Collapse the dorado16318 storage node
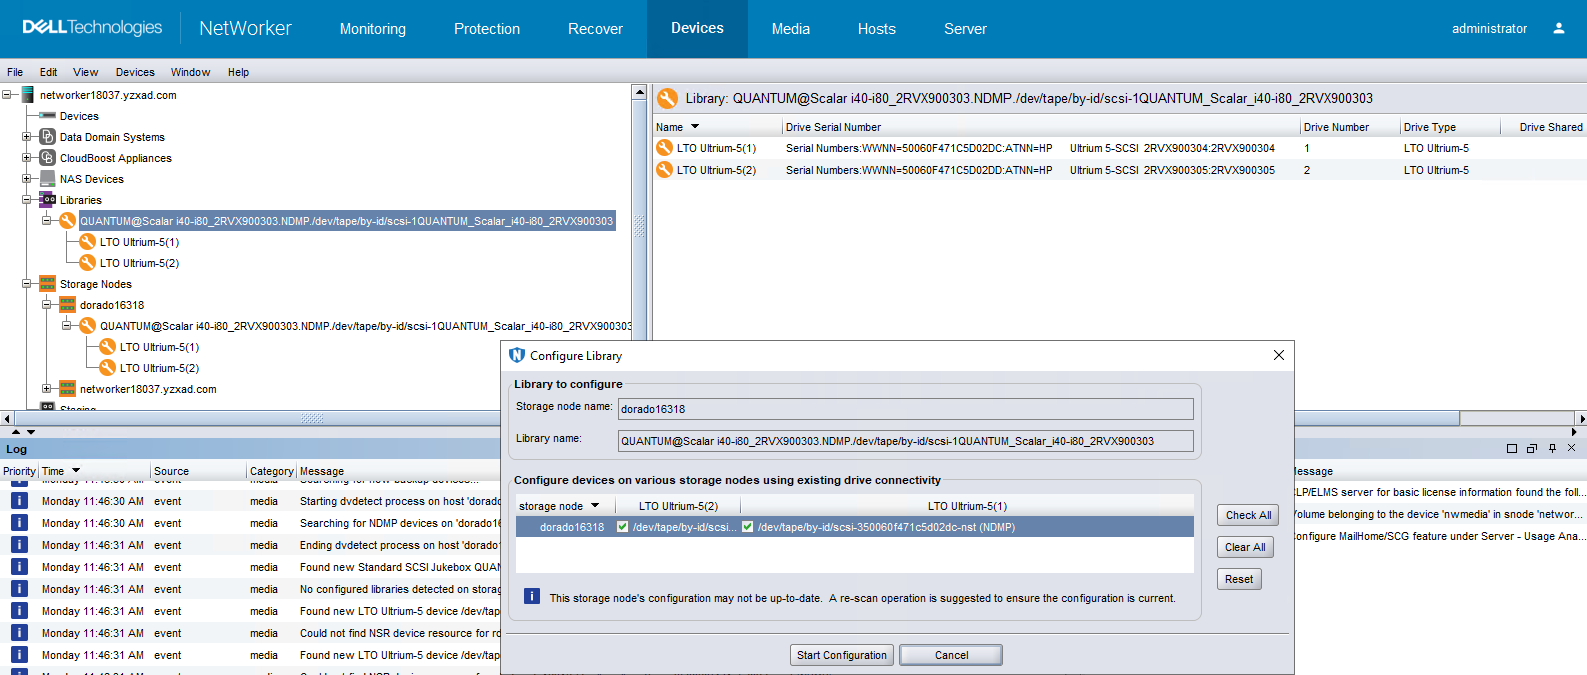The width and height of the screenshot is (1587, 675). 47,305
